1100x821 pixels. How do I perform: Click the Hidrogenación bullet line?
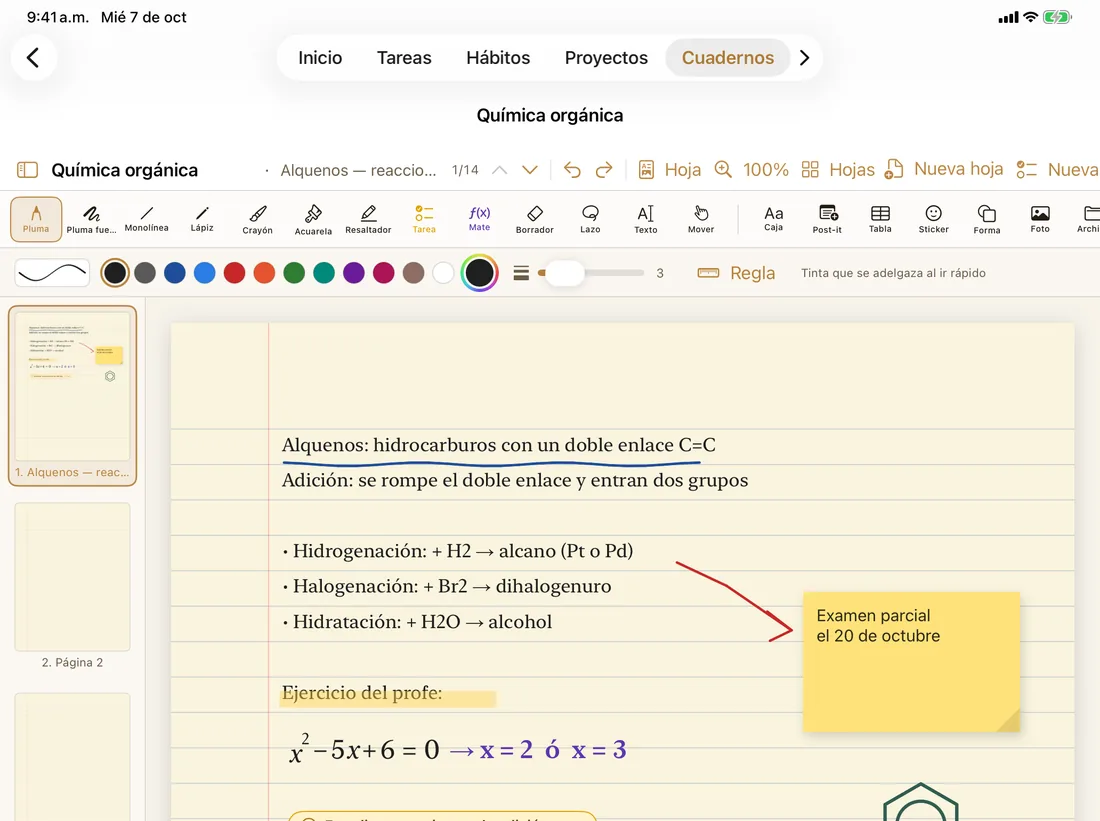coord(457,551)
